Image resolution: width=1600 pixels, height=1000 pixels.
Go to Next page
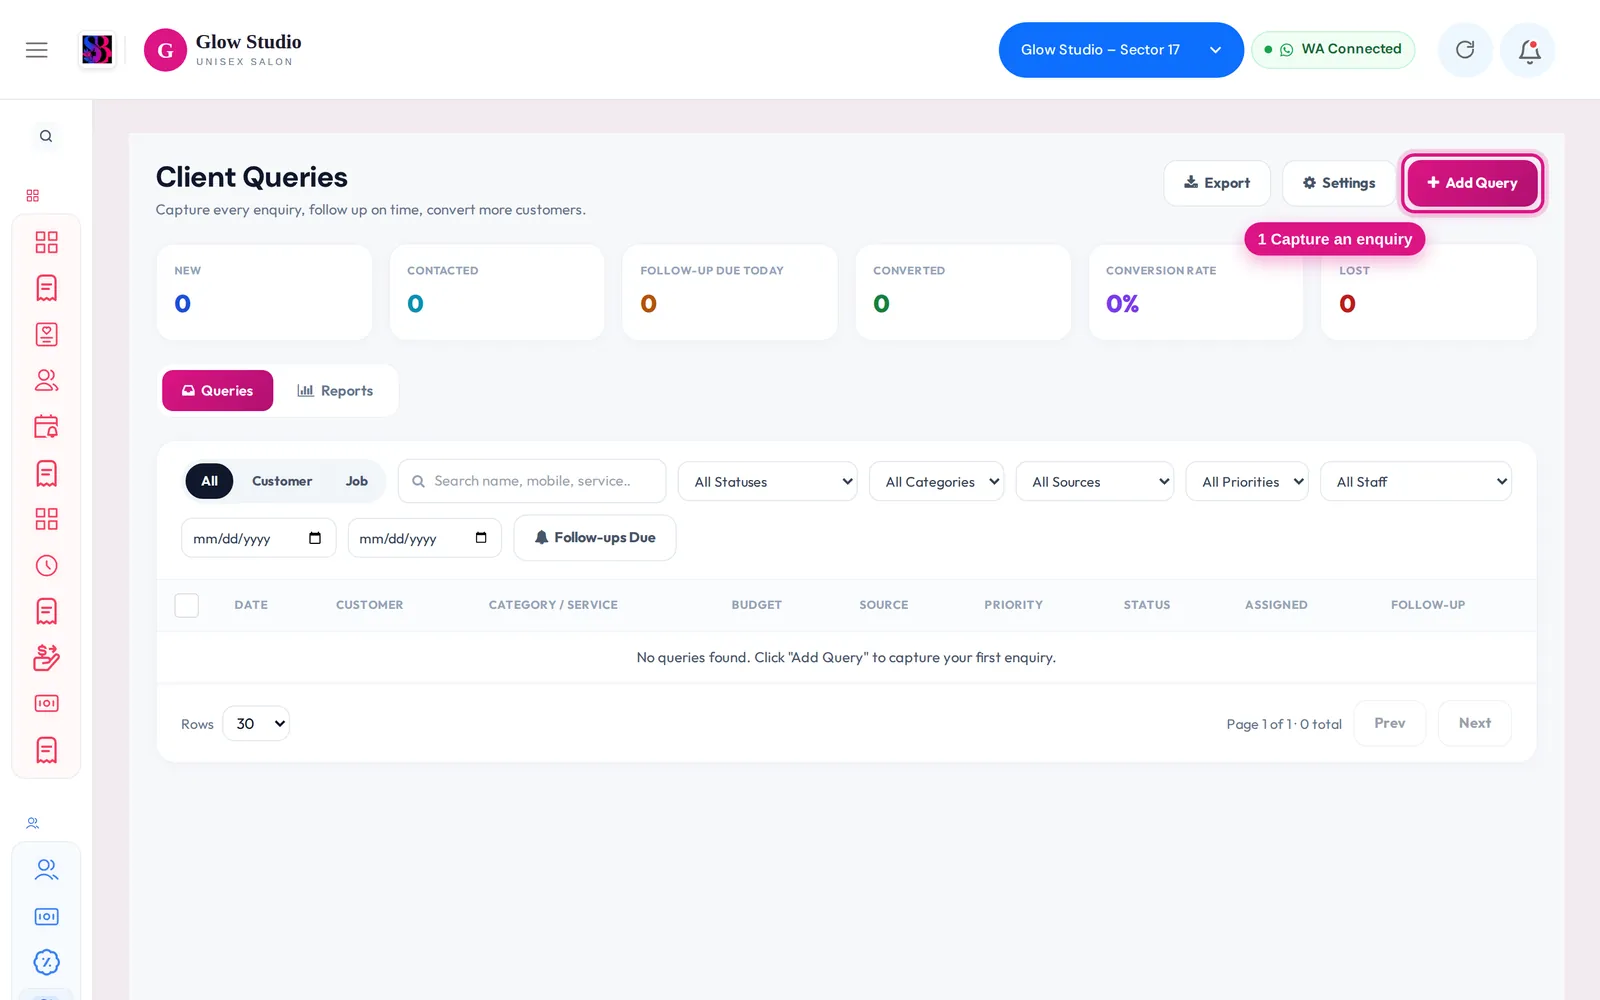click(x=1474, y=723)
